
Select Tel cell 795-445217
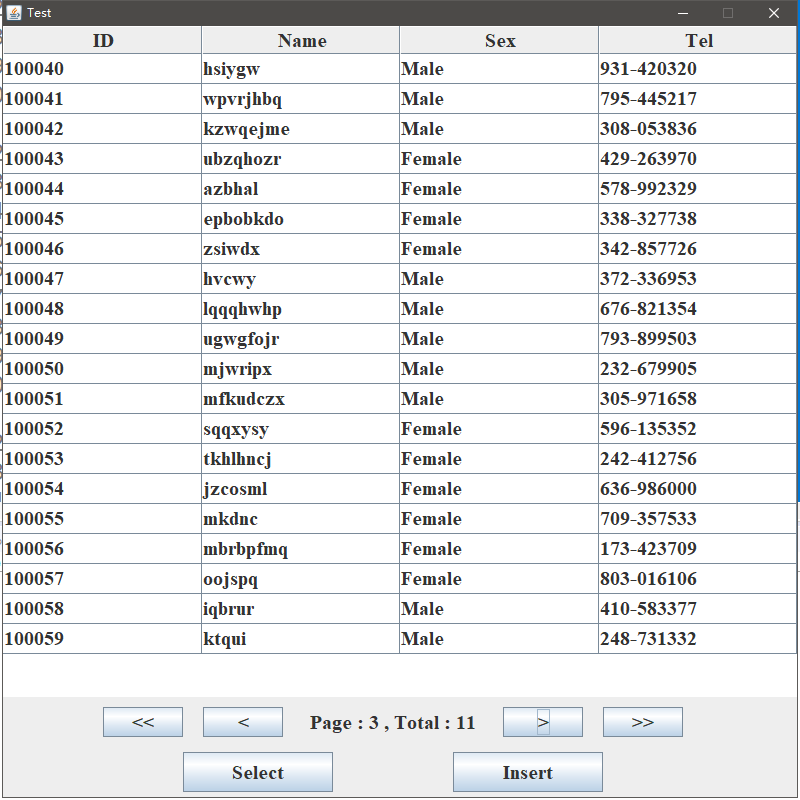click(x=697, y=99)
